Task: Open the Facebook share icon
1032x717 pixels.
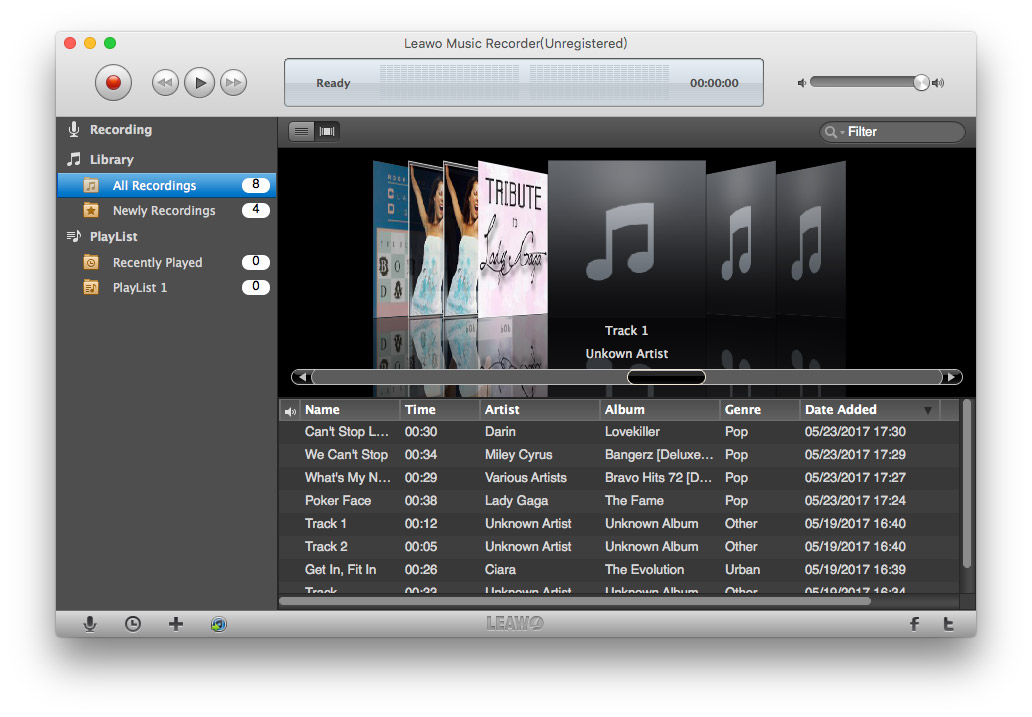Action: coord(914,624)
